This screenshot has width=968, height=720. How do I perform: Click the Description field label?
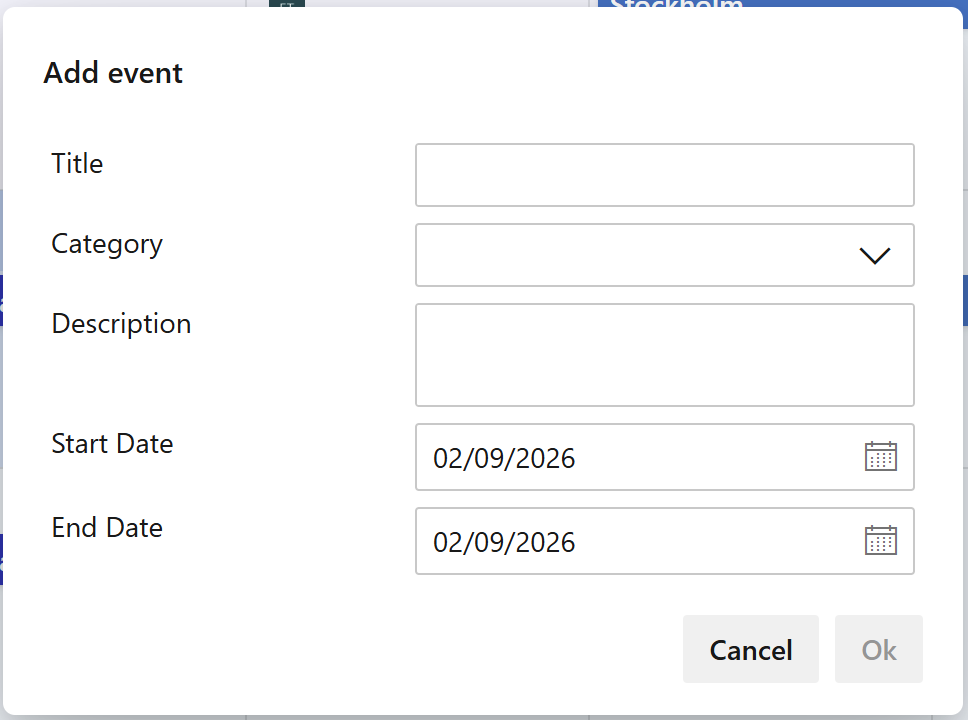click(121, 323)
